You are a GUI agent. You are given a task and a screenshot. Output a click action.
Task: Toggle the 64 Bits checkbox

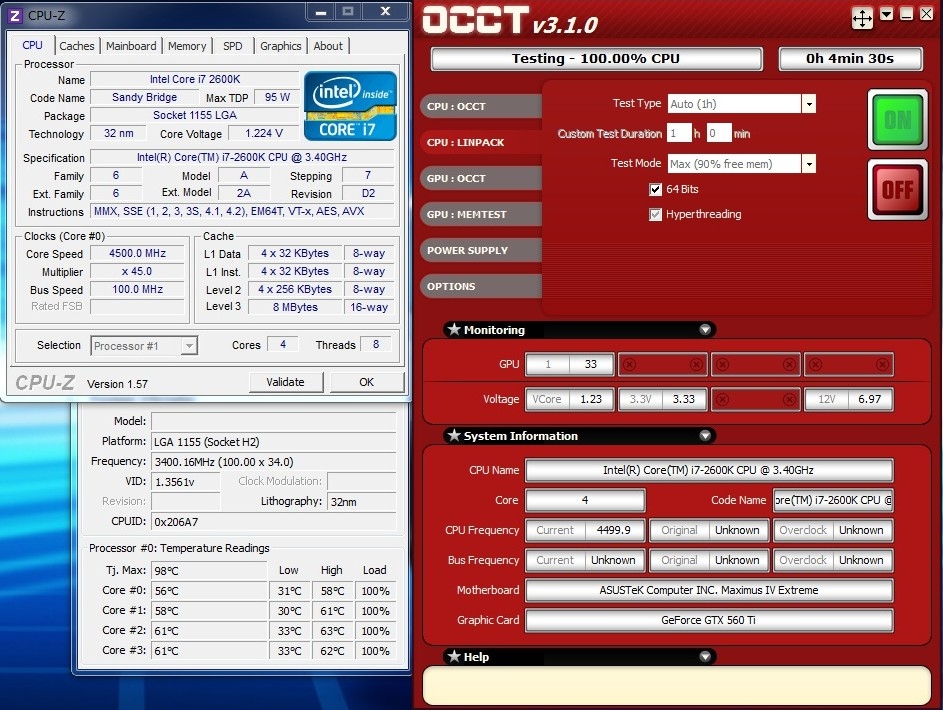[656, 189]
